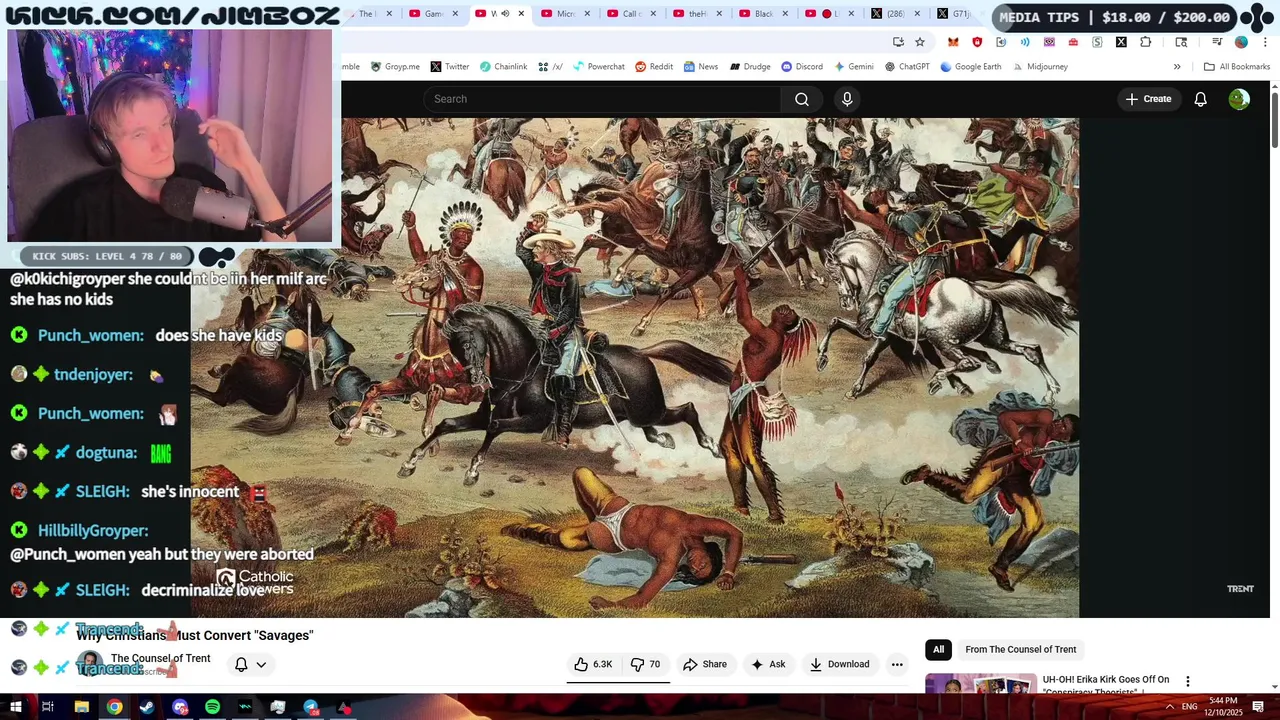Click the Share button
1280x720 pixels.
click(705, 664)
